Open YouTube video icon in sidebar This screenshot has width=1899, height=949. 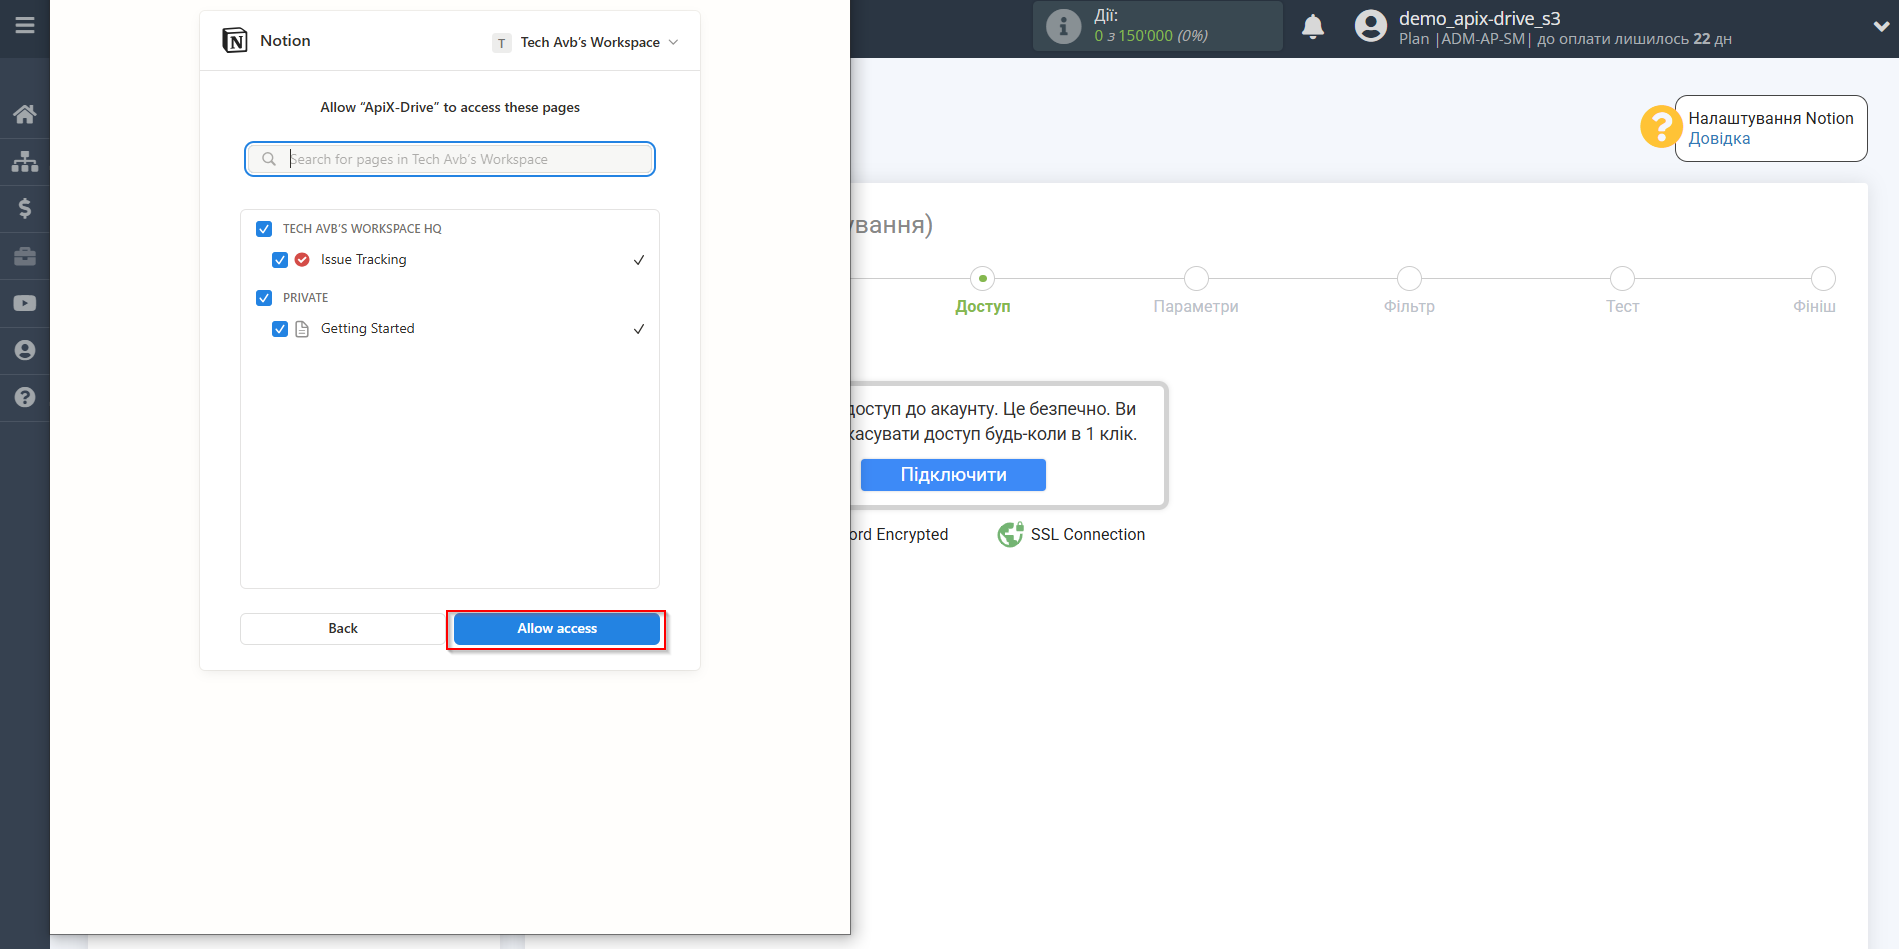pos(25,303)
